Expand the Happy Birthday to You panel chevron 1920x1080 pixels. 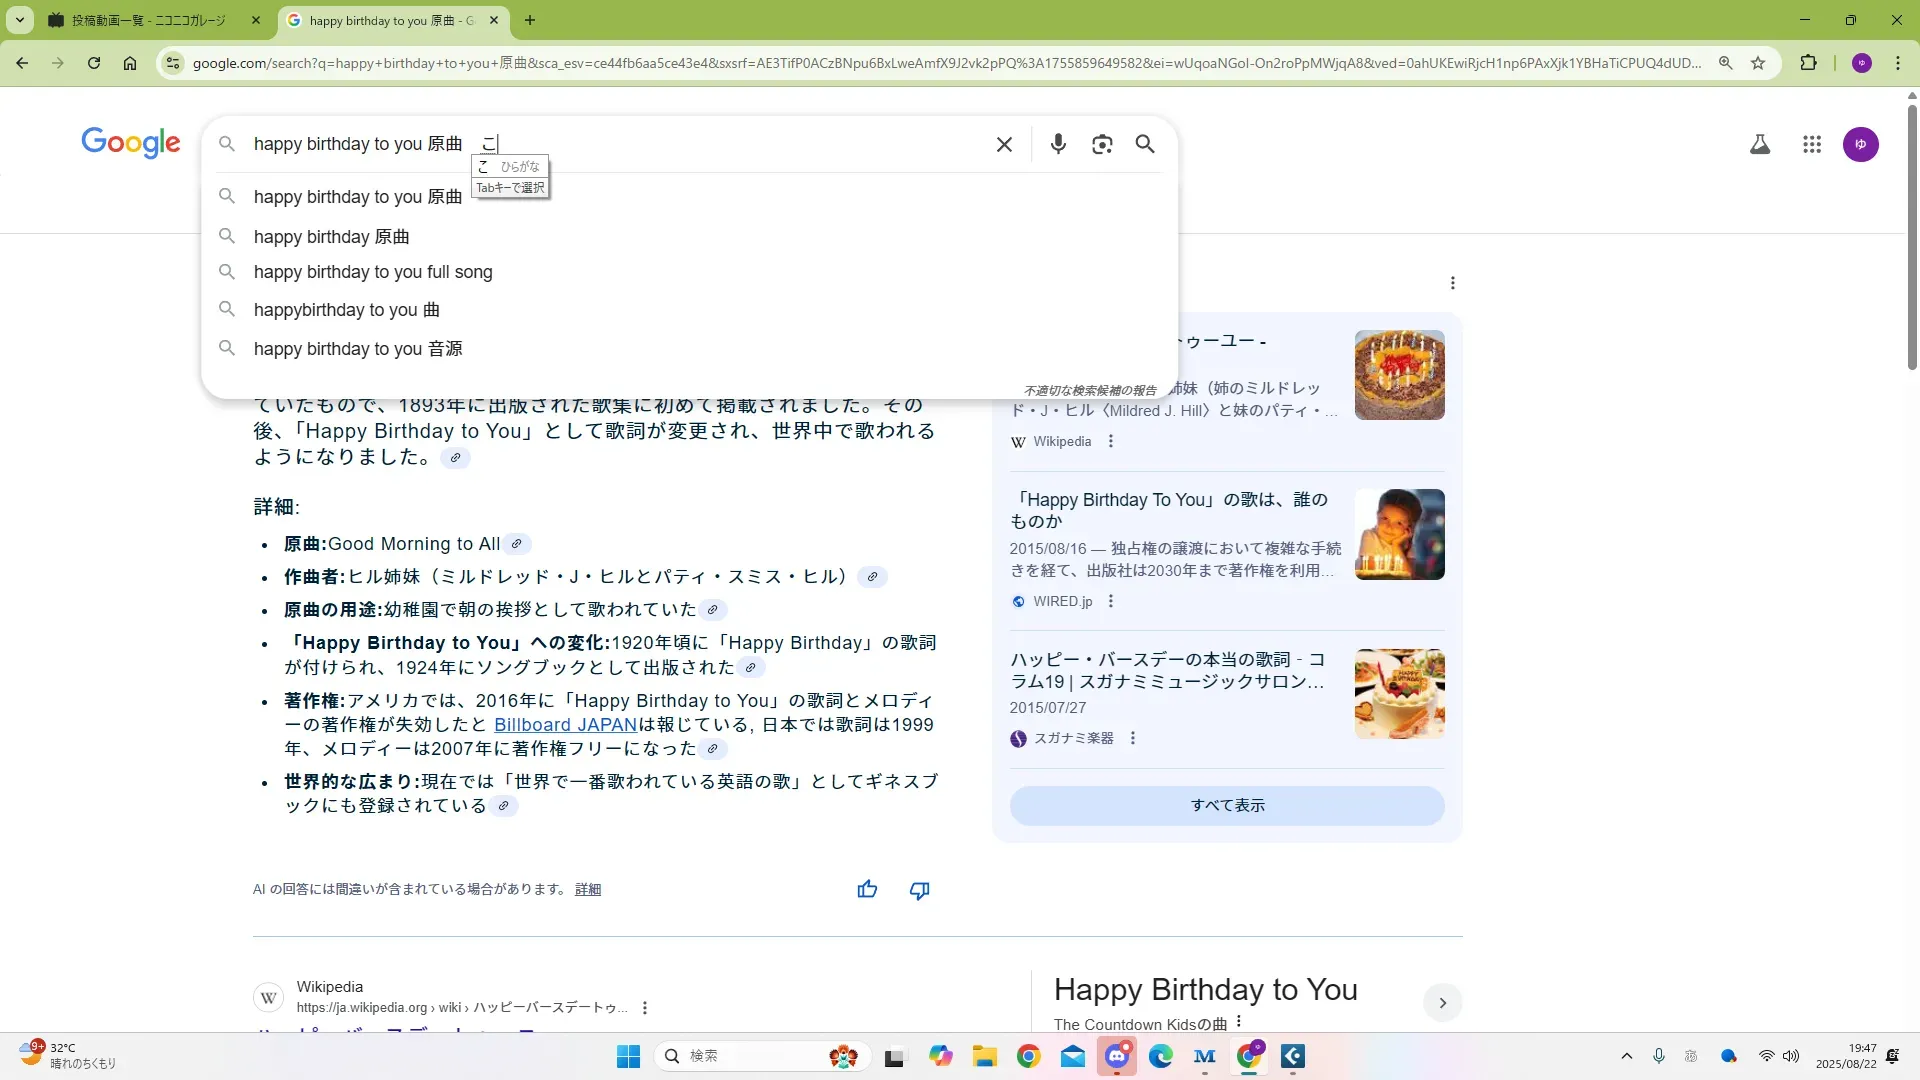(x=1442, y=1002)
